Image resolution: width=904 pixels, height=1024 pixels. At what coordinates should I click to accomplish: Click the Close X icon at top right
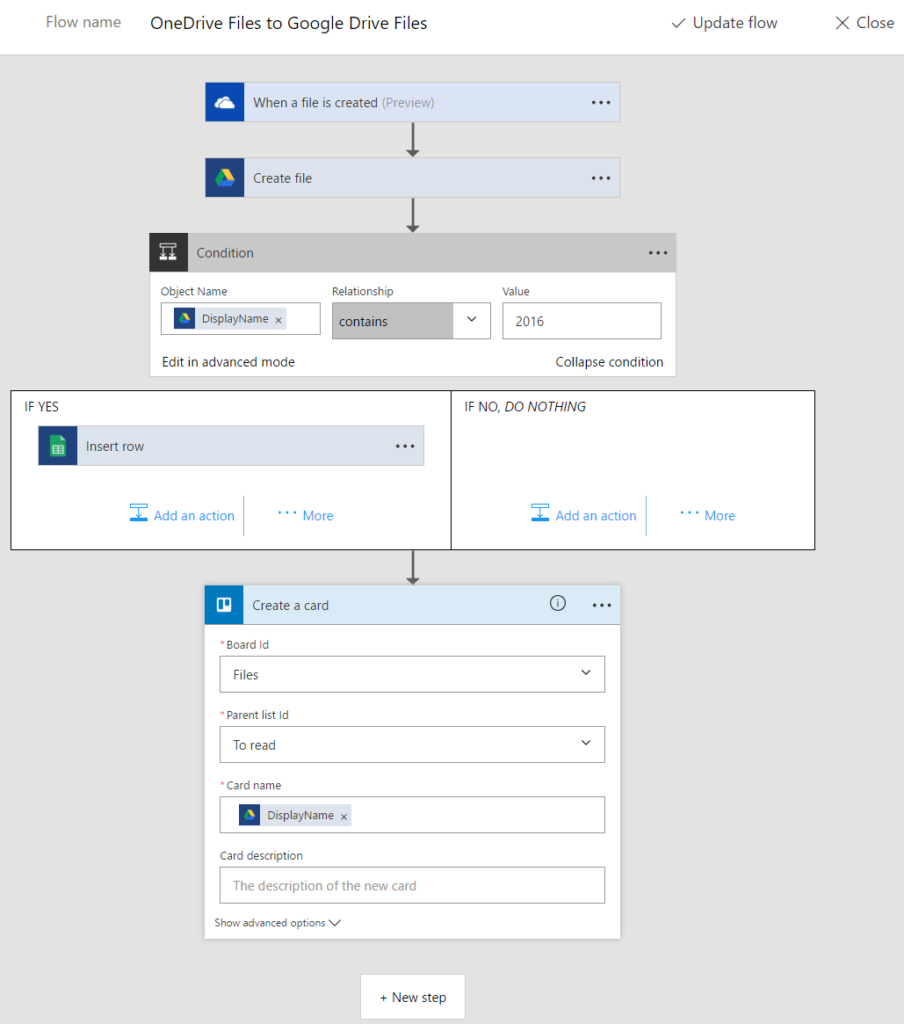(x=843, y=23)
